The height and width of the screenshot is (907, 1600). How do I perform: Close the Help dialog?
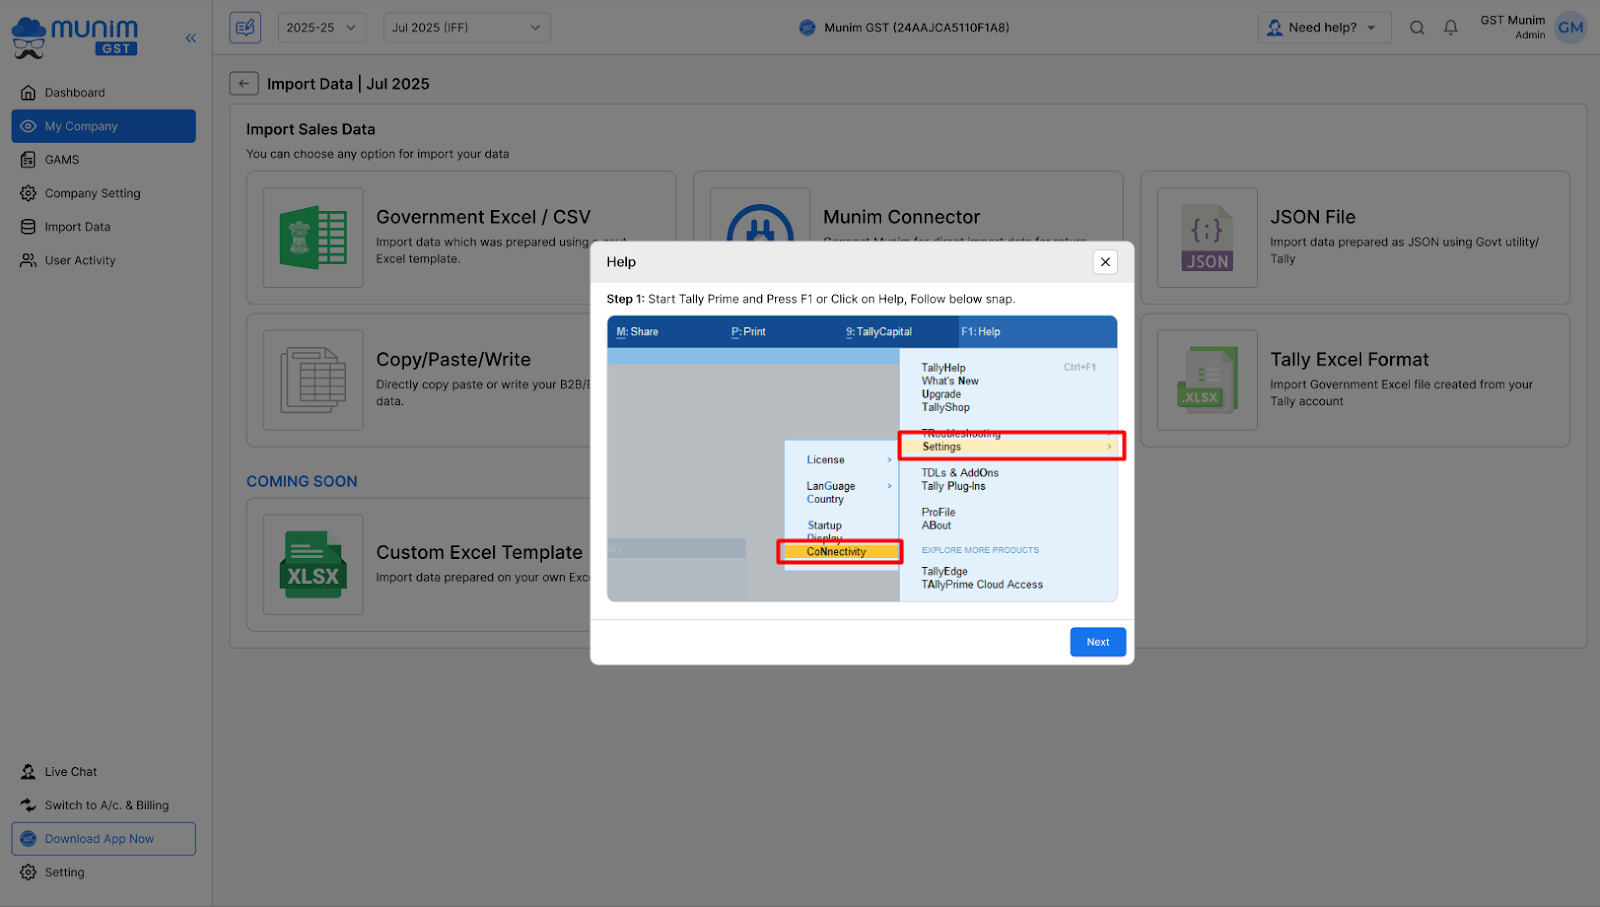[x=1105, y=262]
